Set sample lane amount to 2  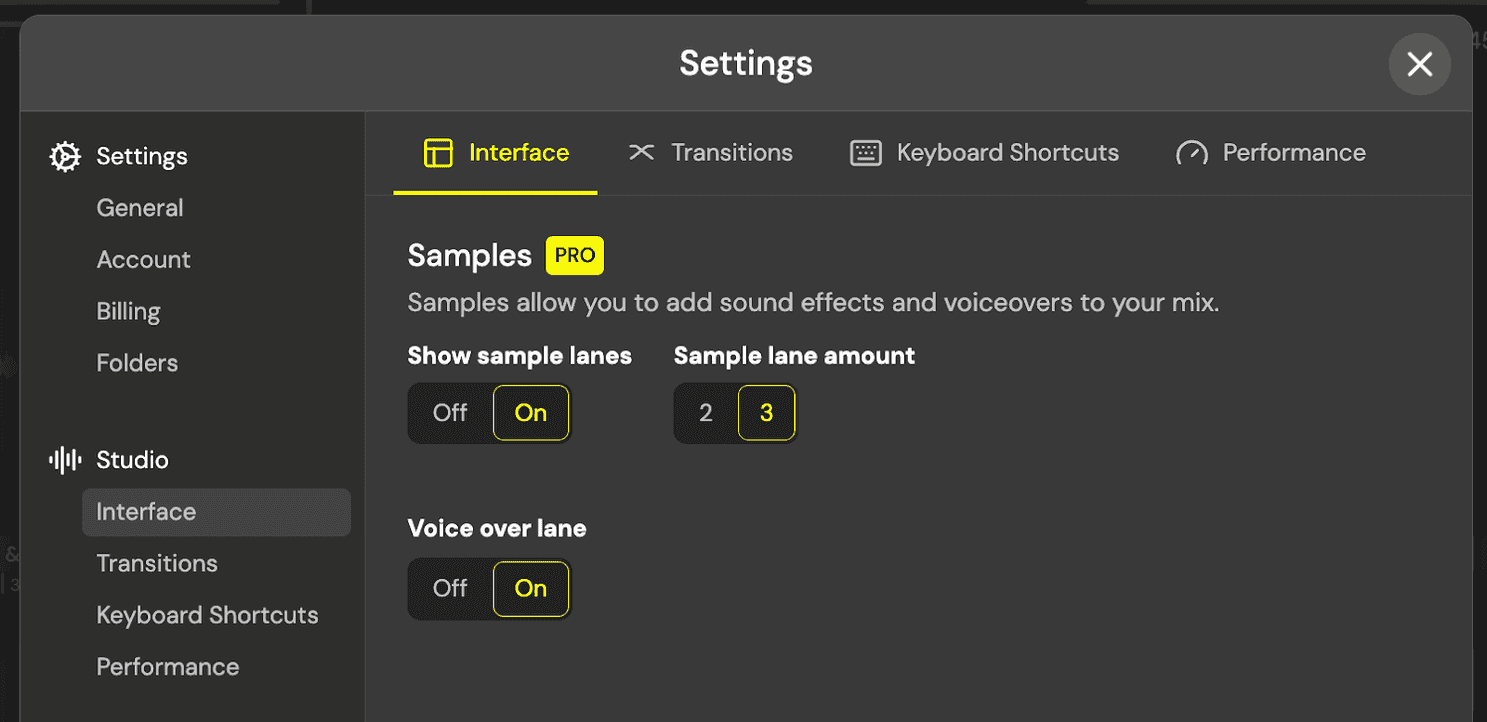pyautogui.click(x=706, y=413)
